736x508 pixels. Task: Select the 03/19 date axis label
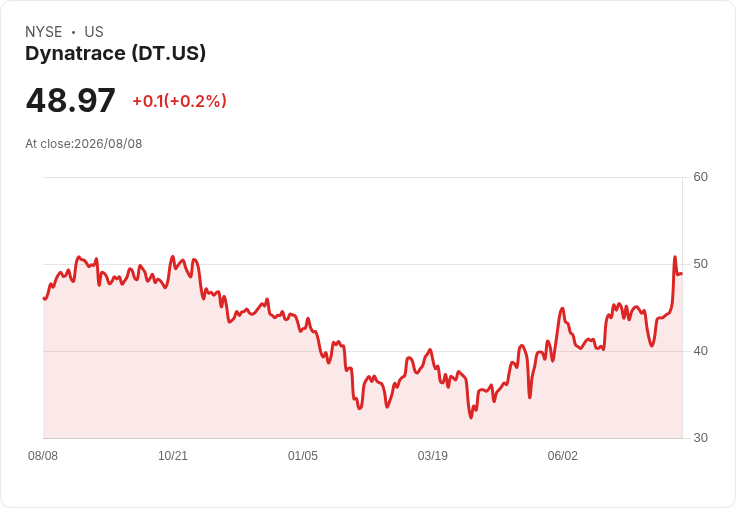(432, 455)
